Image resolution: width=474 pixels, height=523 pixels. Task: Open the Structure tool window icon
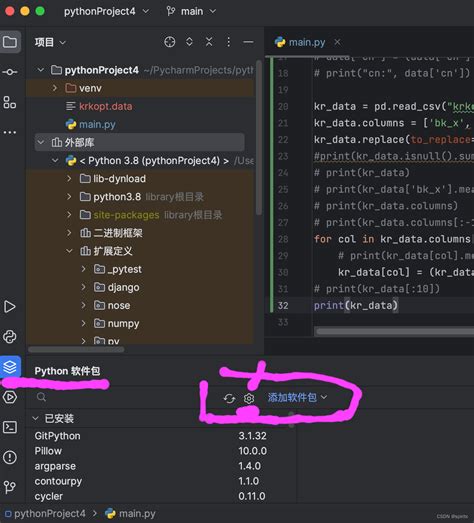[10, 102]
